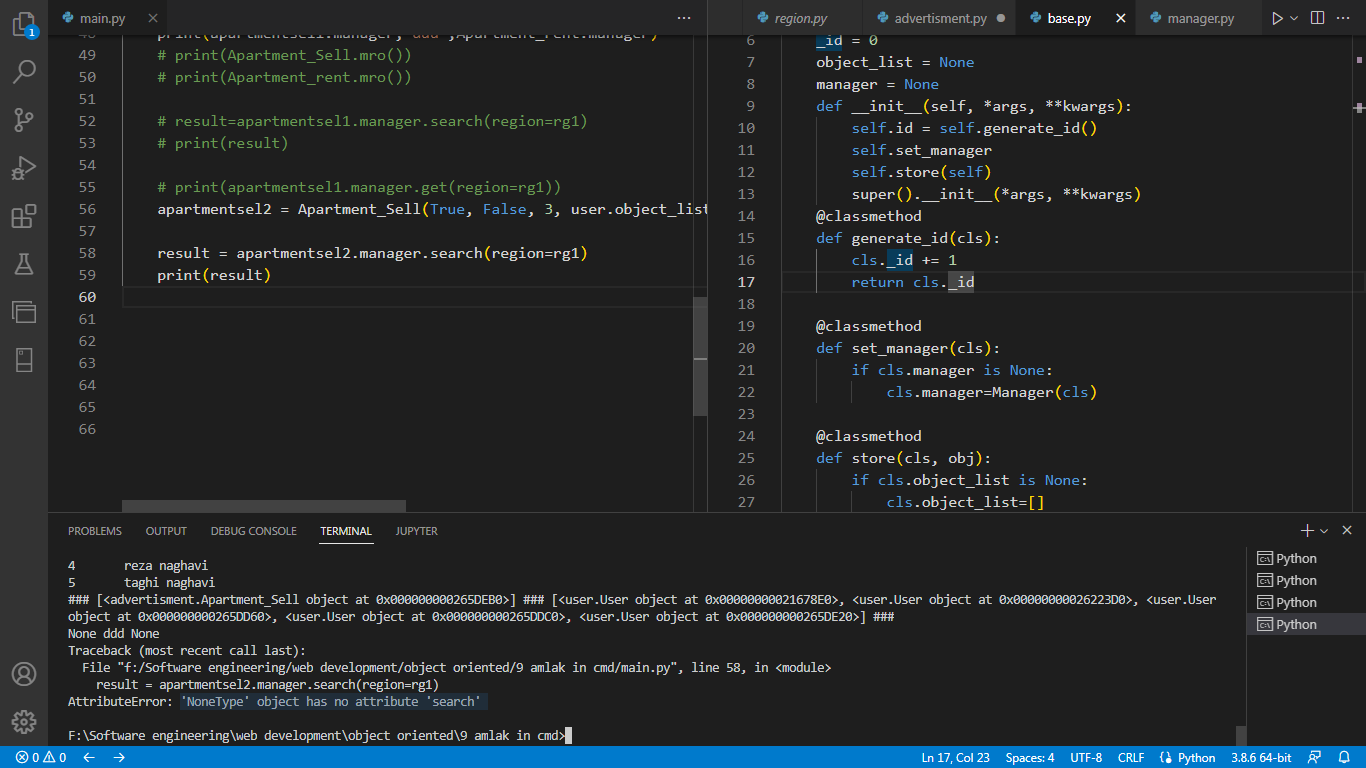Switch to the manager.py tab
Screen dimensions: 1366x768
(x=1200, y=18)
